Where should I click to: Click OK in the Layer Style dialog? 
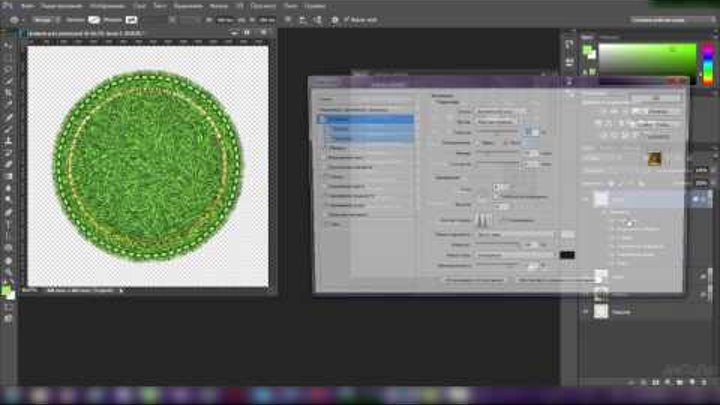click(655, 98)
